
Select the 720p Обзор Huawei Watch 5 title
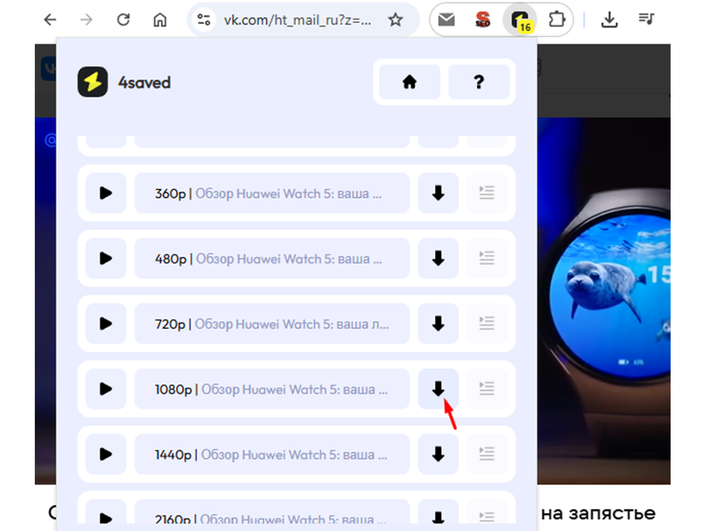(x=272, y=324)
